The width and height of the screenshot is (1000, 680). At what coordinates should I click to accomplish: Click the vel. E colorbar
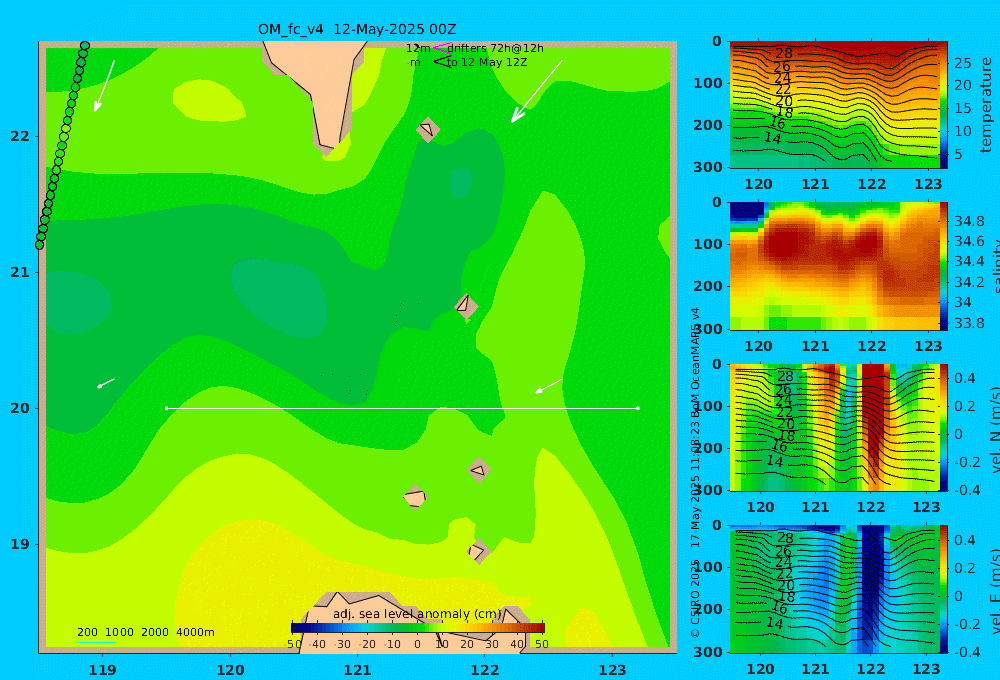point(943,589)
